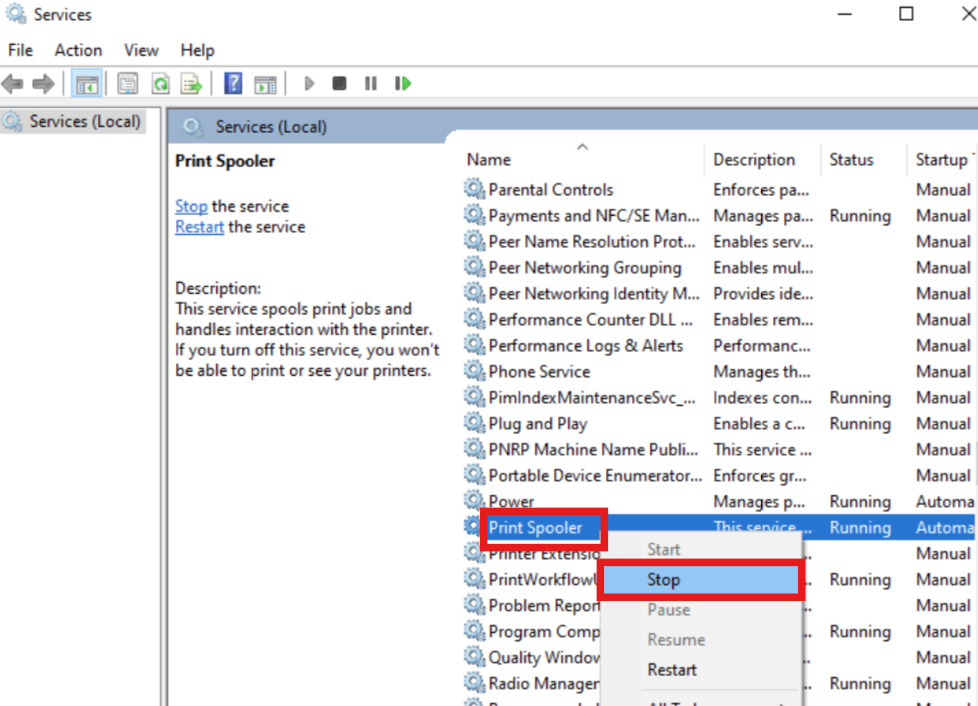Click gear icon beside Peer Networking Grouping
This screenshot has width=978, height=706.
(474, 266)
